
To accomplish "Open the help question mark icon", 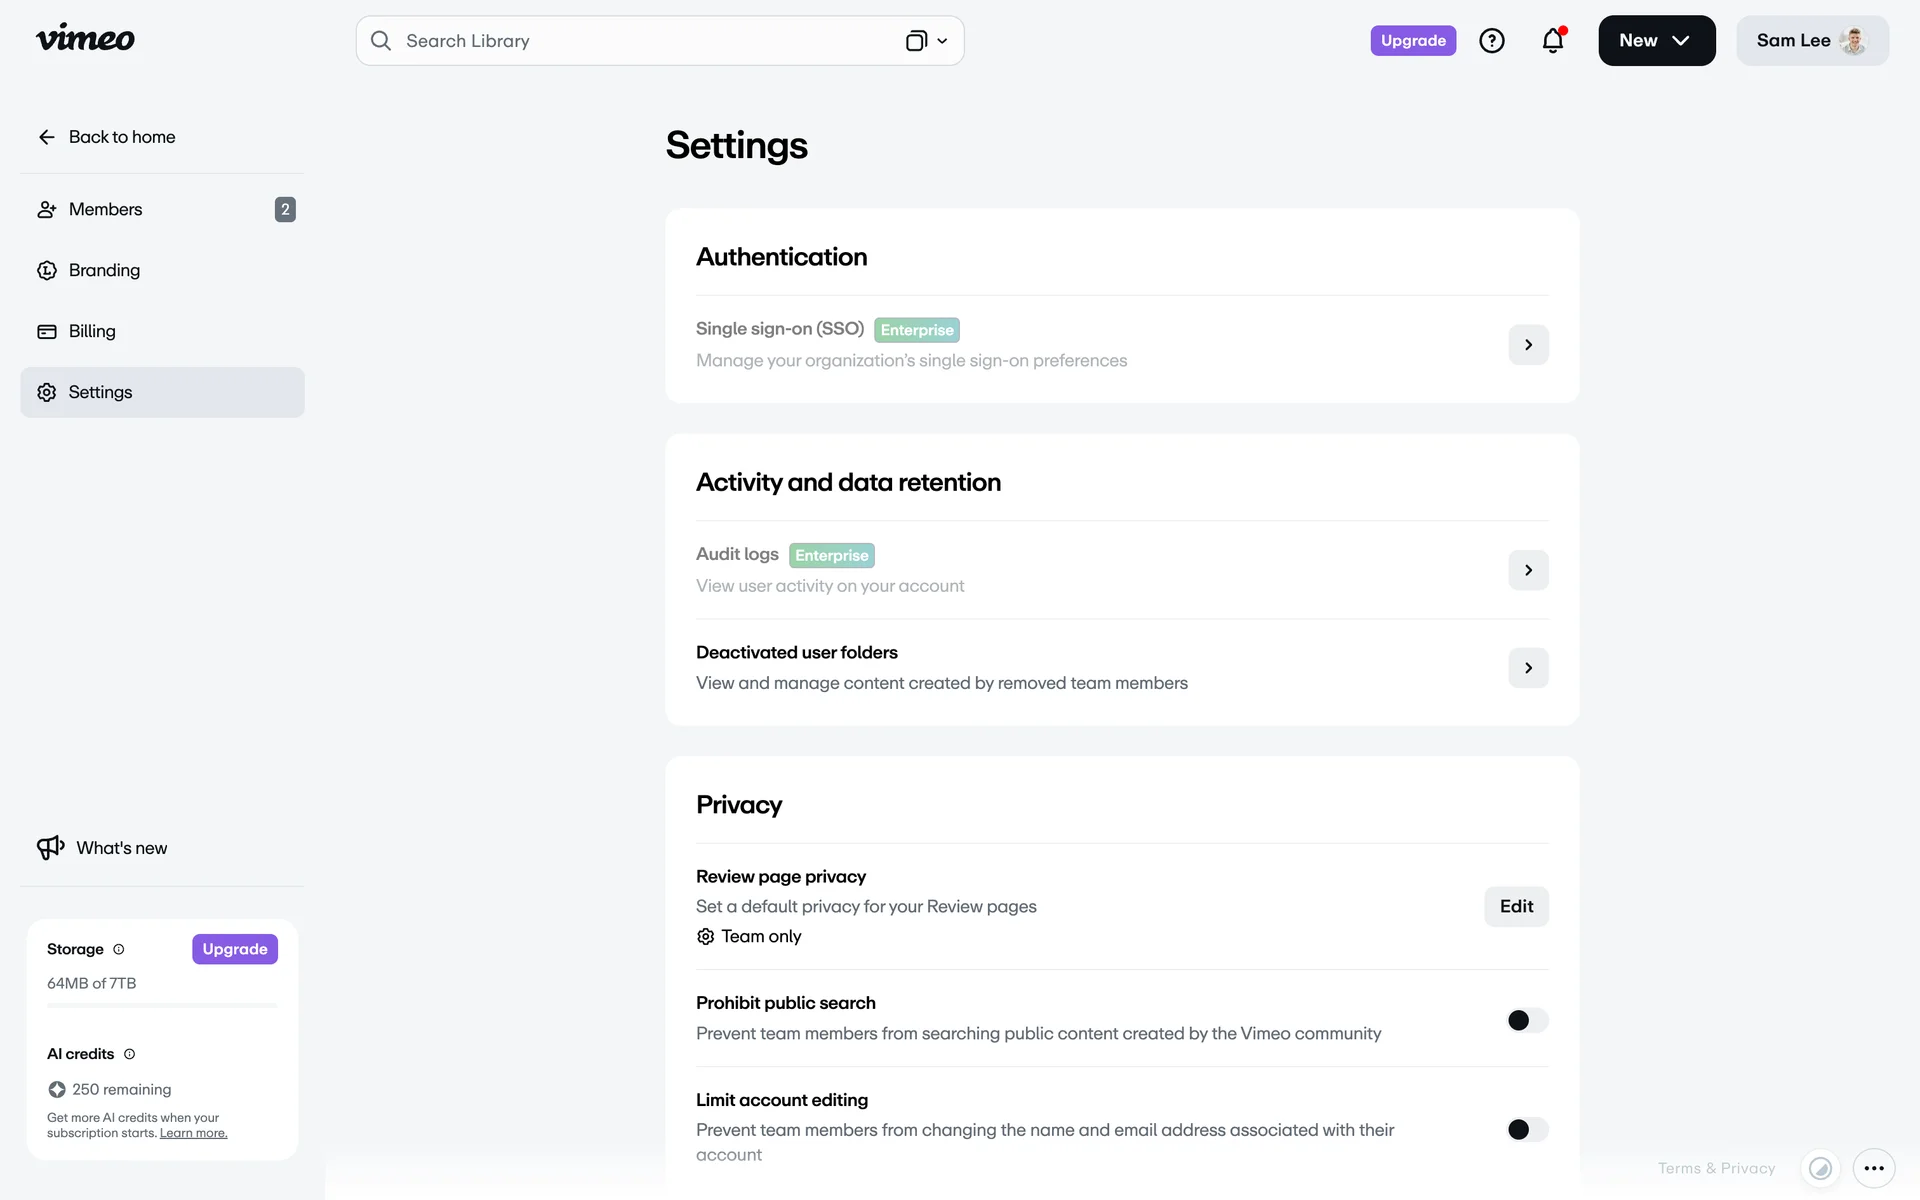I will (1491, 41).
